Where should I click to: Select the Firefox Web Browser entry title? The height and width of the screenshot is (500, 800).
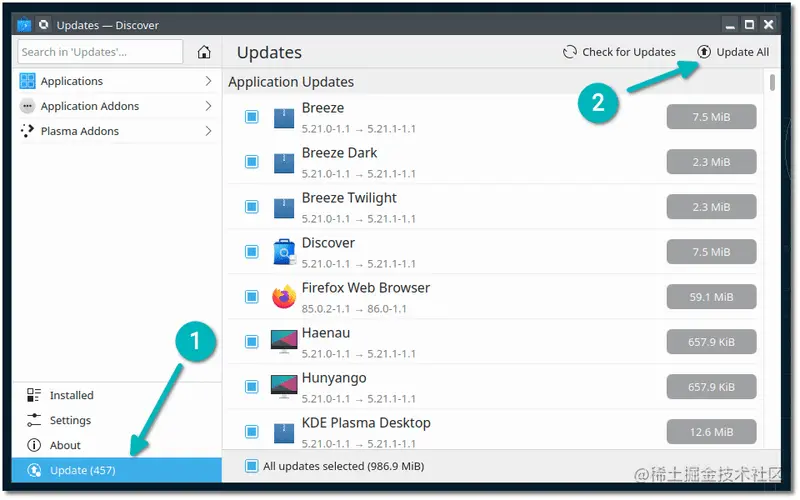[x=366, y=288]
